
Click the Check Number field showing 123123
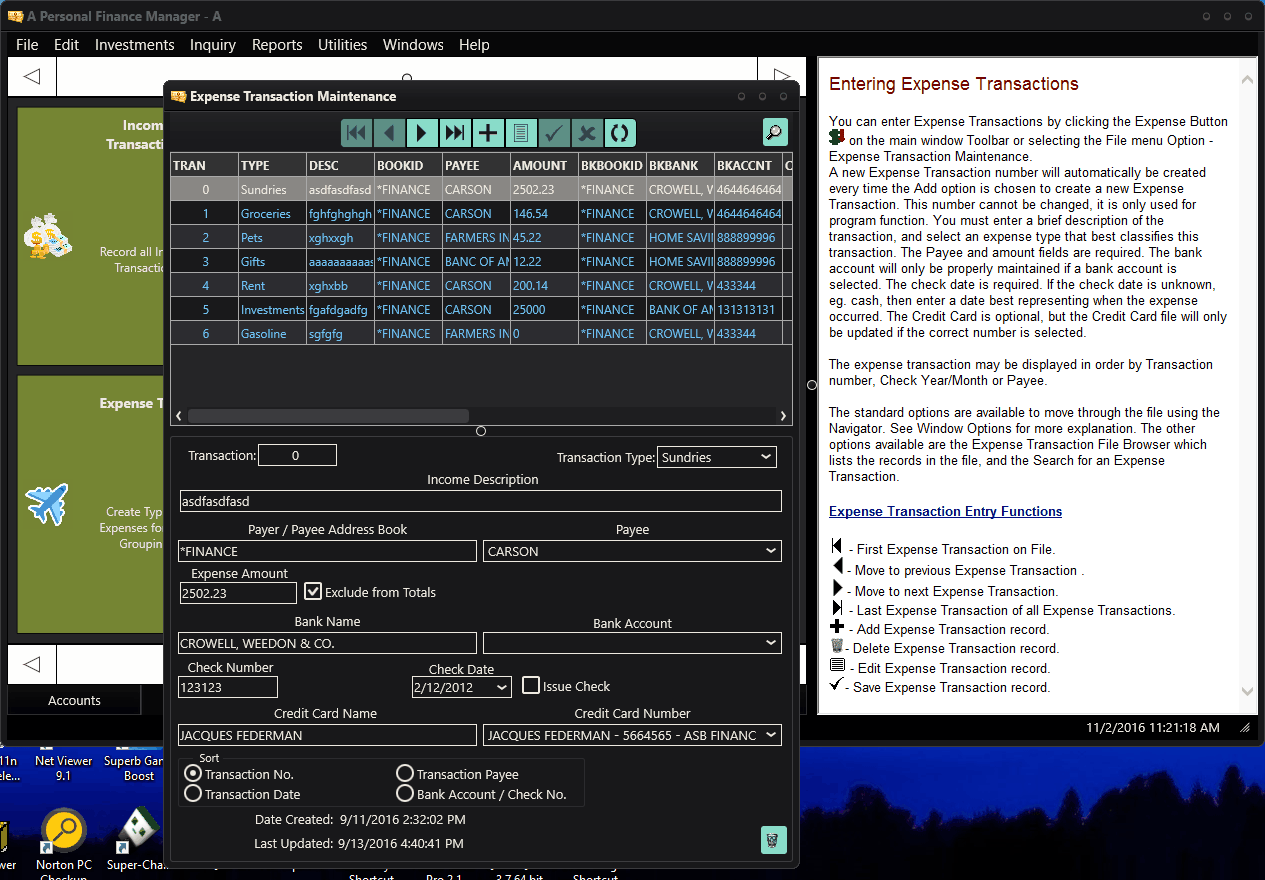click(x=228, y=687)
